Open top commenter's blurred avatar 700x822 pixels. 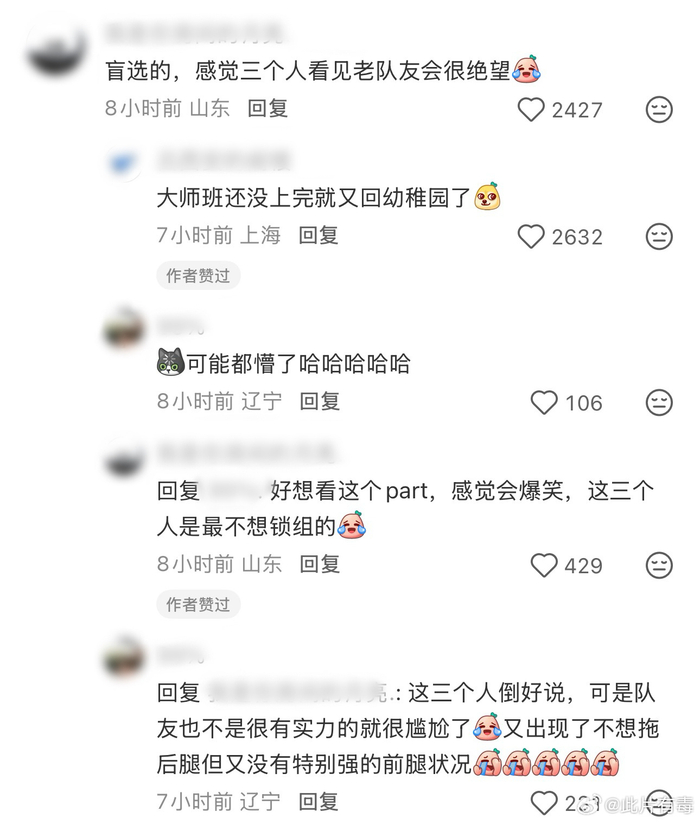(57, 50)
